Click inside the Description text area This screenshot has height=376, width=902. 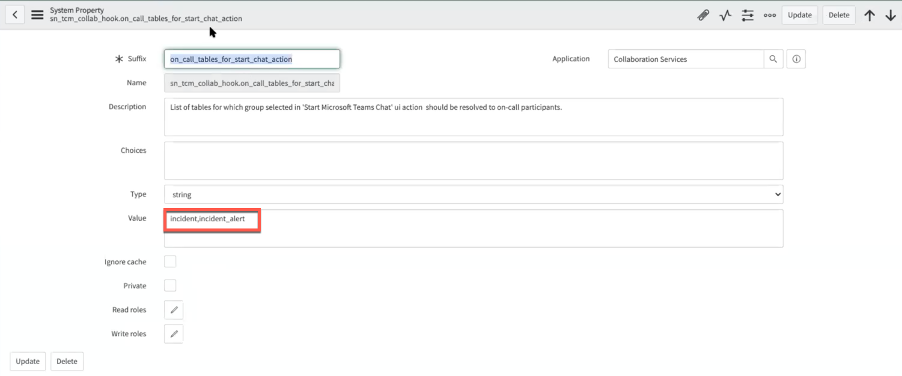coord(473,117)
